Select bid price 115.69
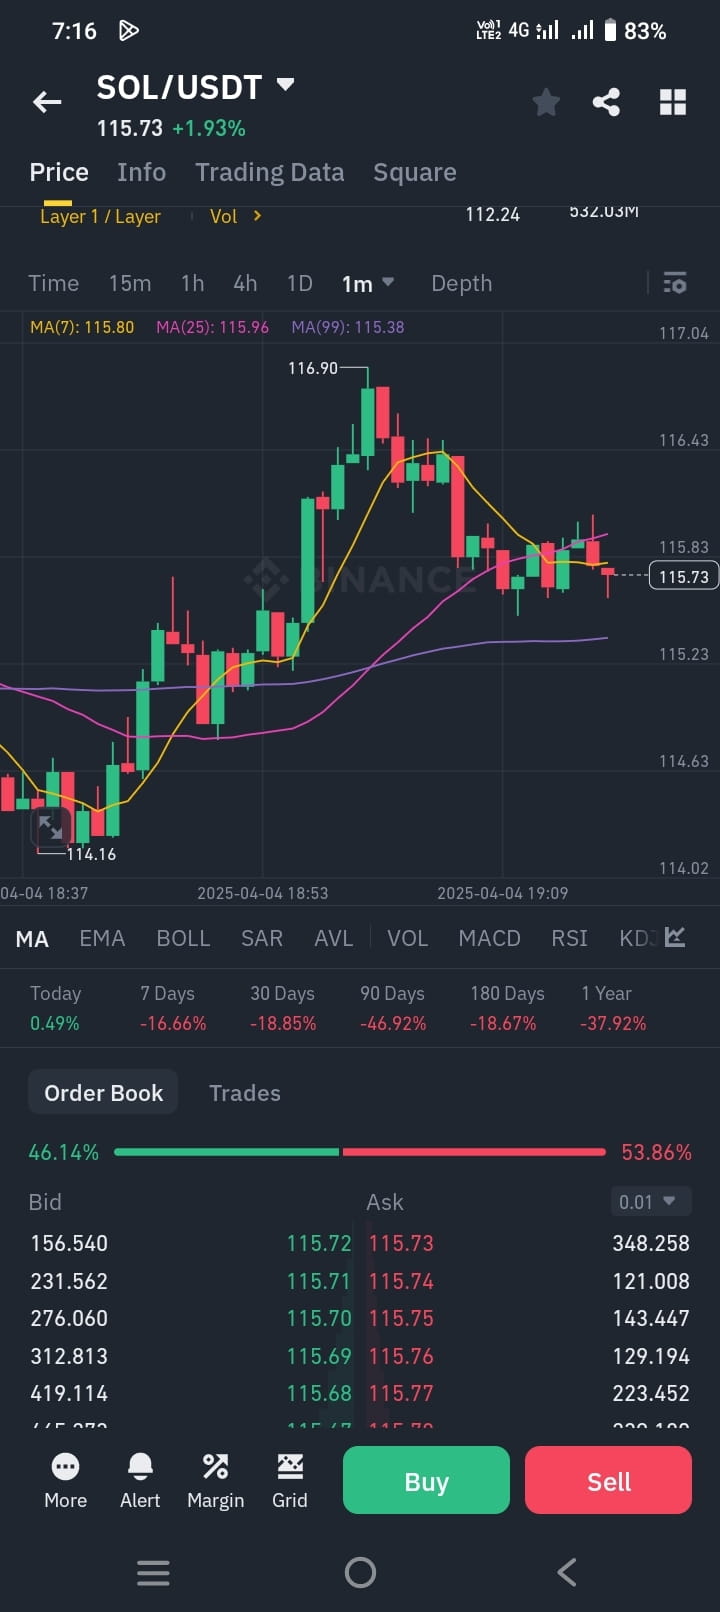The width and height of the screenshot is (720, 1612). tap(319, 1356)
